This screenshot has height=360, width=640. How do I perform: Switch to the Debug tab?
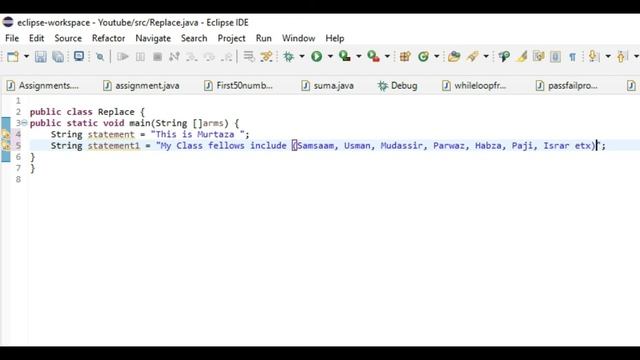[x=398, y=86]
